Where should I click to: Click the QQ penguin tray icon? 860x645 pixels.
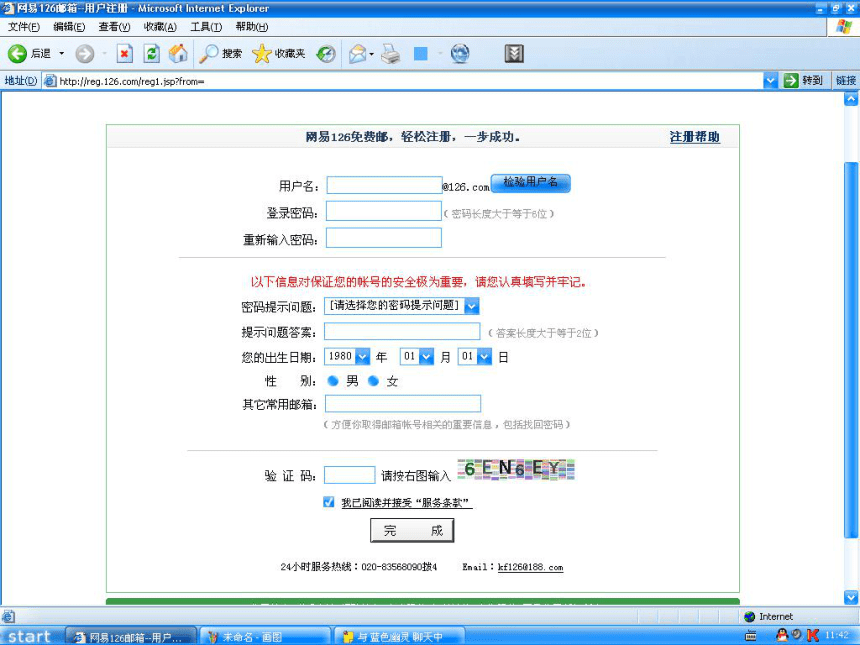782,635
